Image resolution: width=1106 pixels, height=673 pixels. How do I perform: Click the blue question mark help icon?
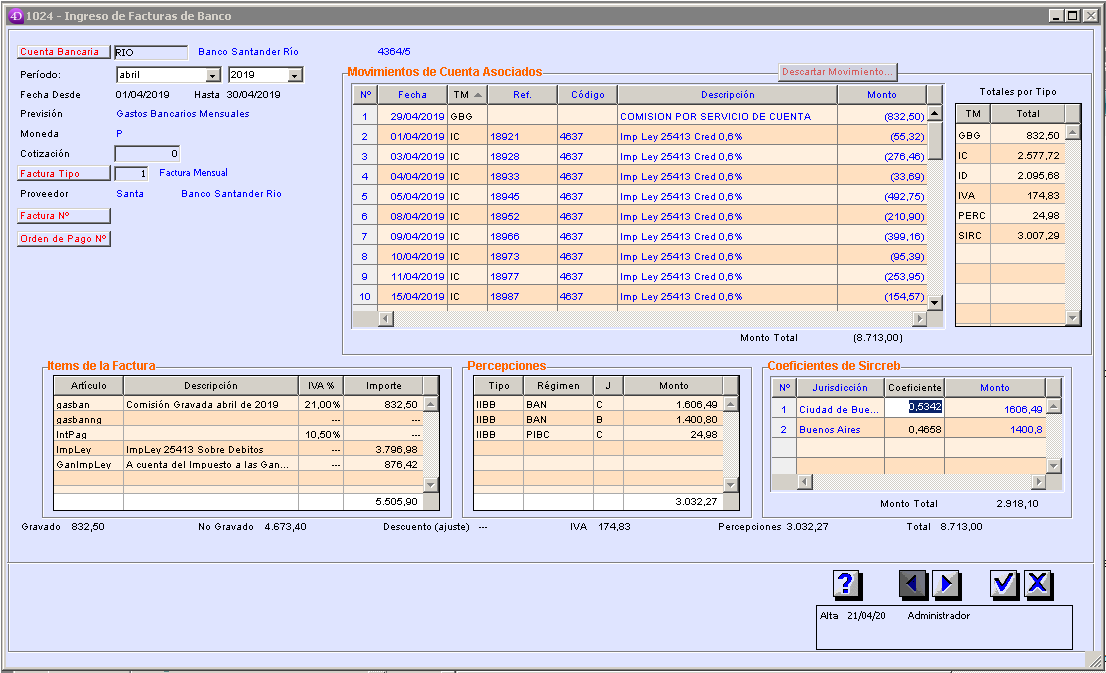tap(846, 584)
